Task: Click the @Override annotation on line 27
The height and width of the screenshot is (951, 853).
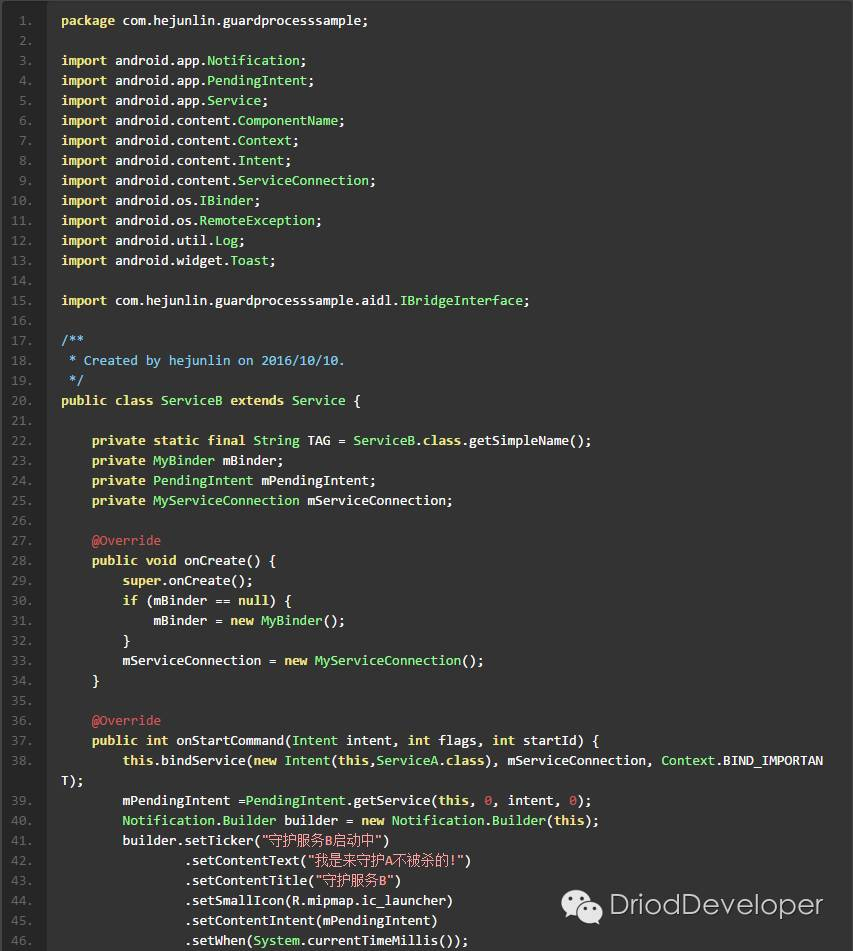Action: point(126,541)
